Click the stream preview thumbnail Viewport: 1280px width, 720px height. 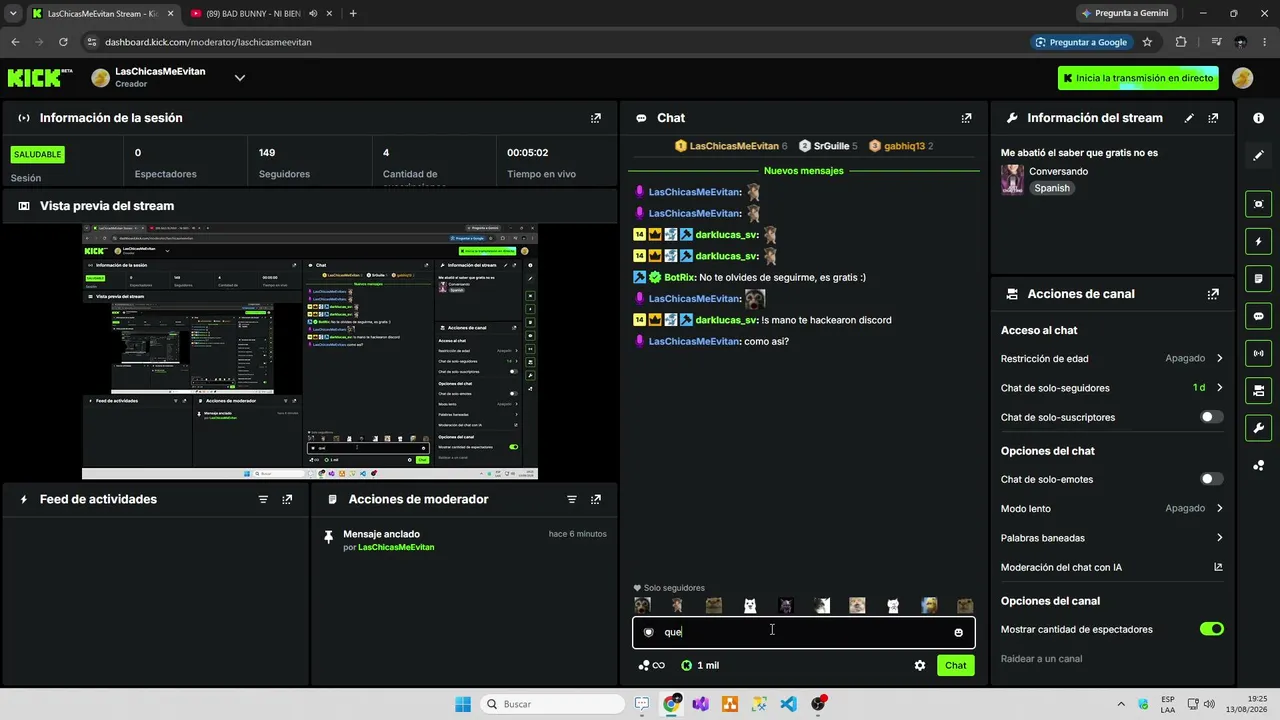(x=310, y=352)
